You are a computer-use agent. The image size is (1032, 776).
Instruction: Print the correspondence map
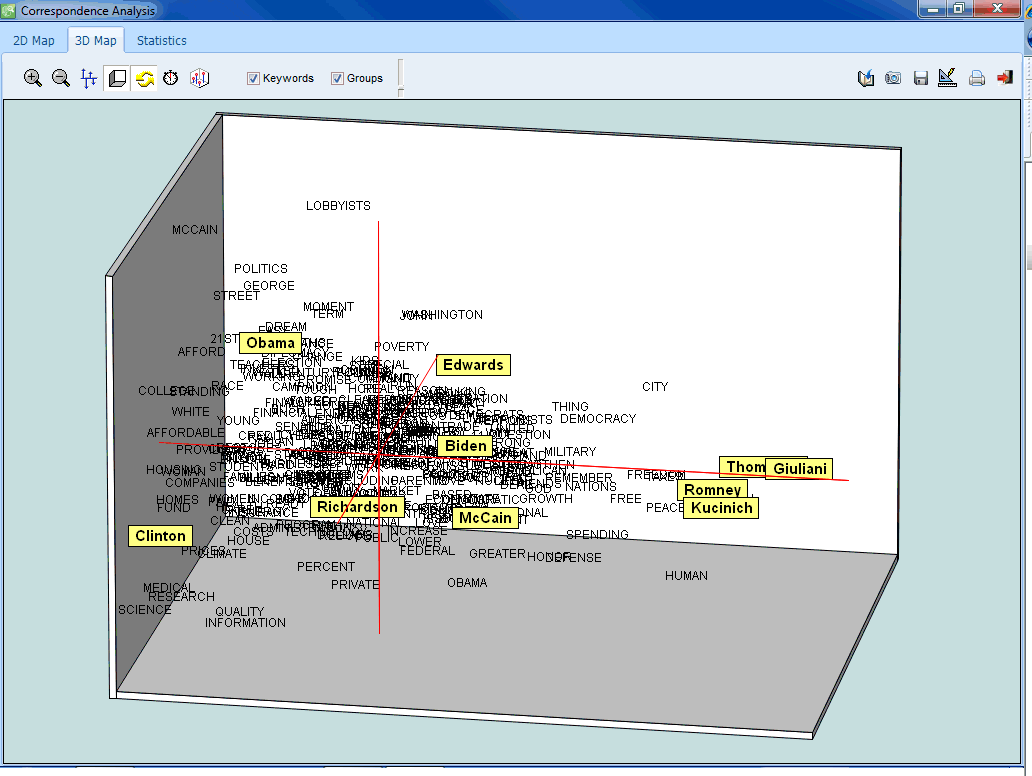click(977, 78)
